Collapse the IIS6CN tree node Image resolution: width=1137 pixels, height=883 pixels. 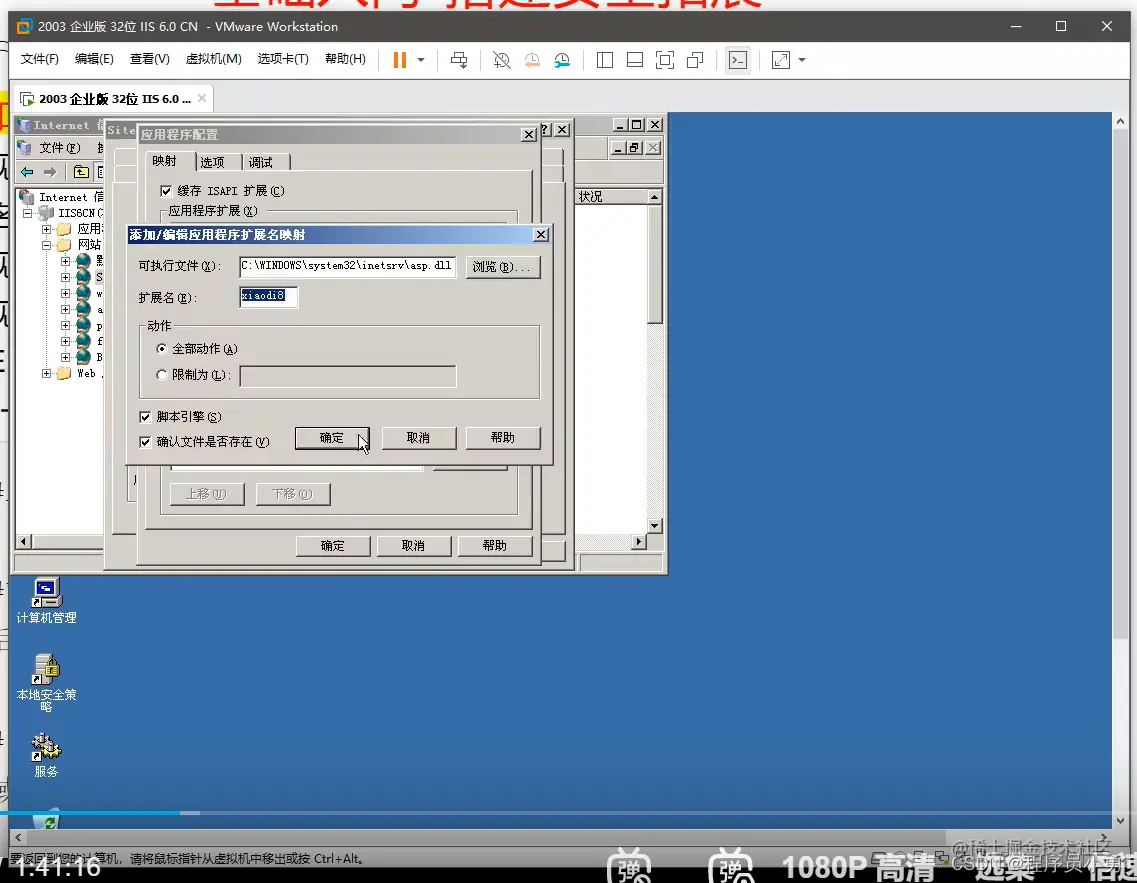[27, 213]
